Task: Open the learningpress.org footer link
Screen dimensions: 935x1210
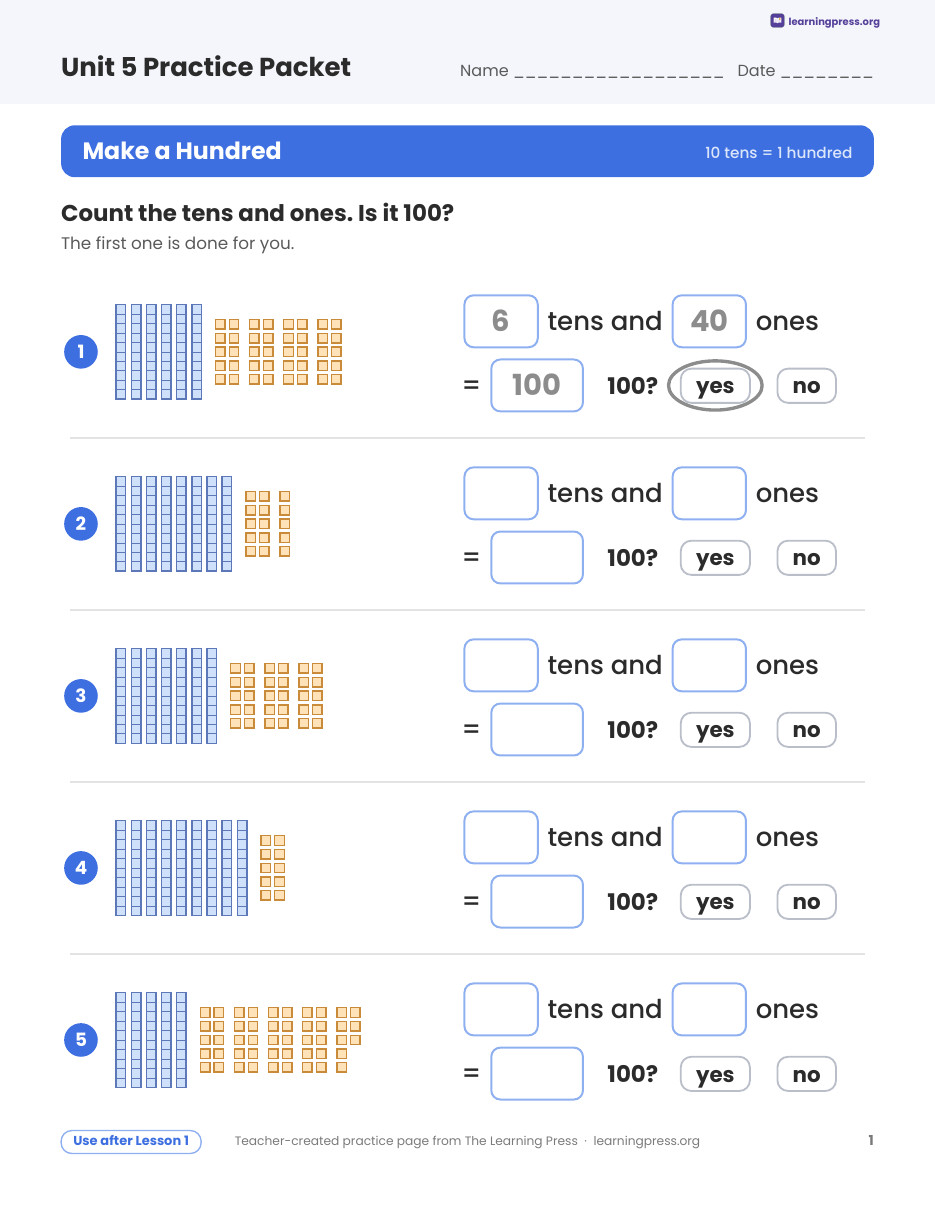Action: pos(646,1141)
